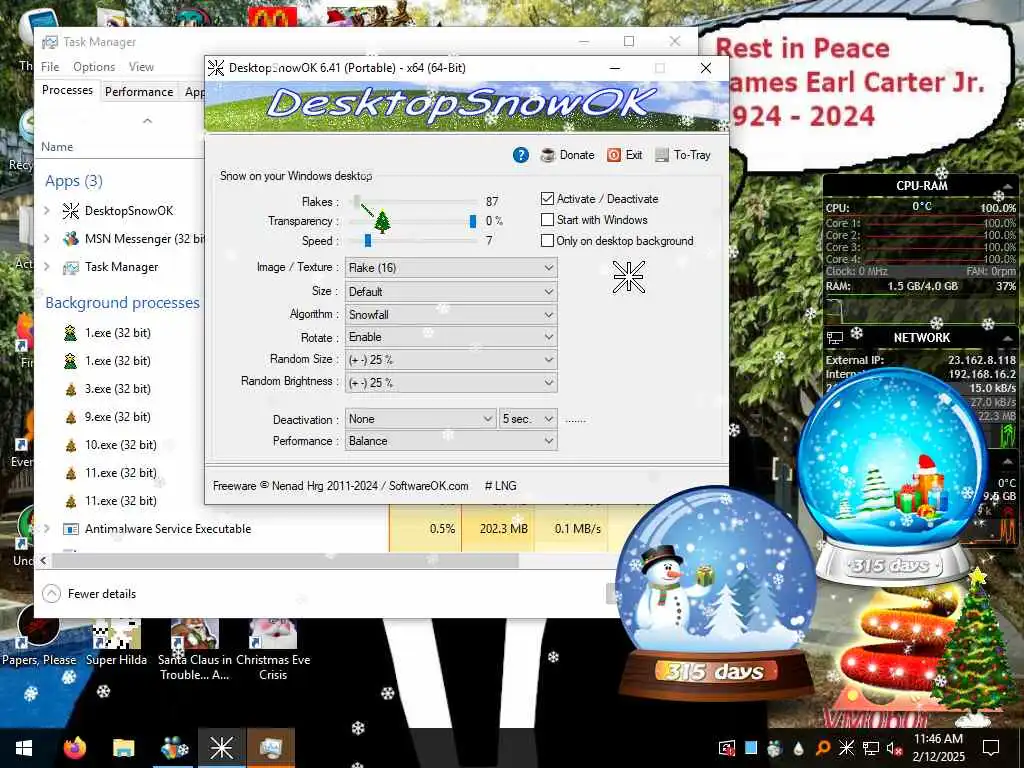This screenshot has height=768, width=1024.
Task: Switch to the Performance tab
Action: click(139, 91)
